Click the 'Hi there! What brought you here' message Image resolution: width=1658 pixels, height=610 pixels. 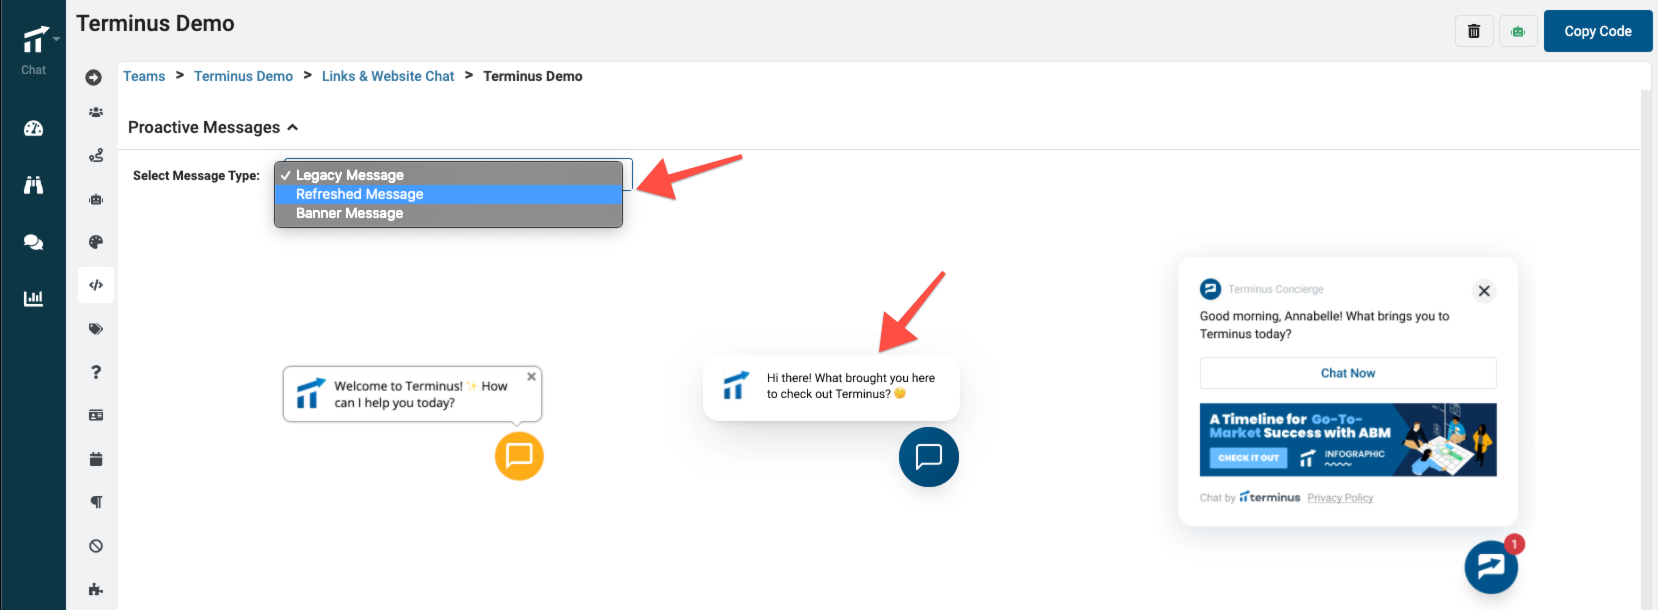click(851, 386)
